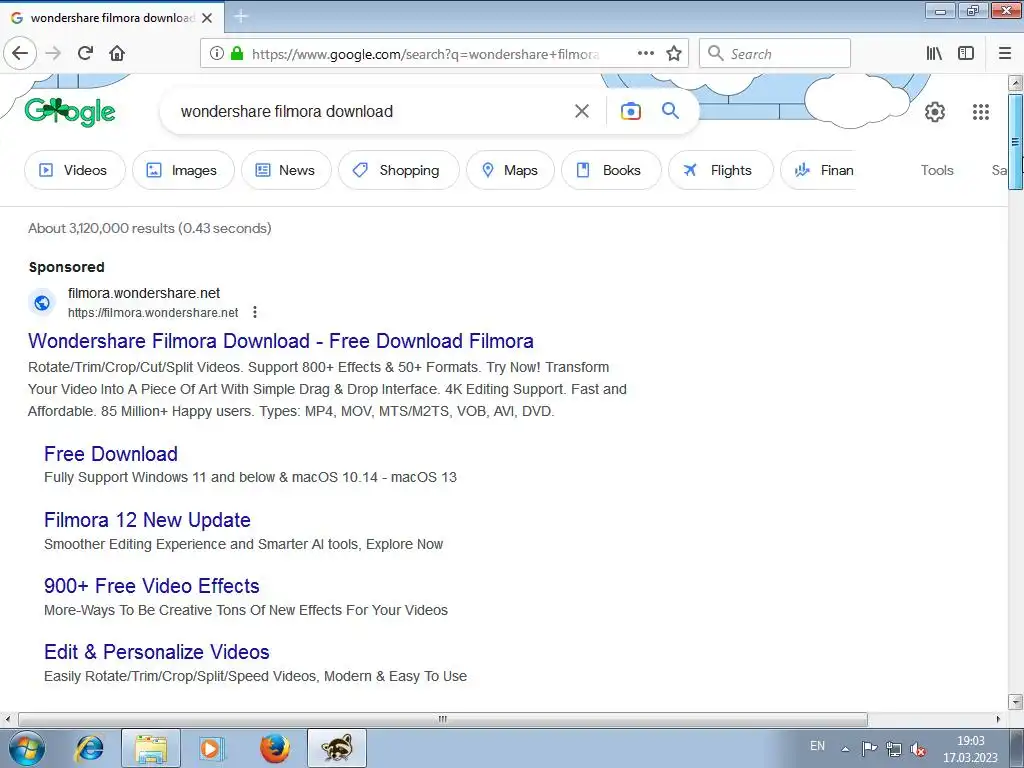Close the wondershare filmora download tab

[207, 18]
